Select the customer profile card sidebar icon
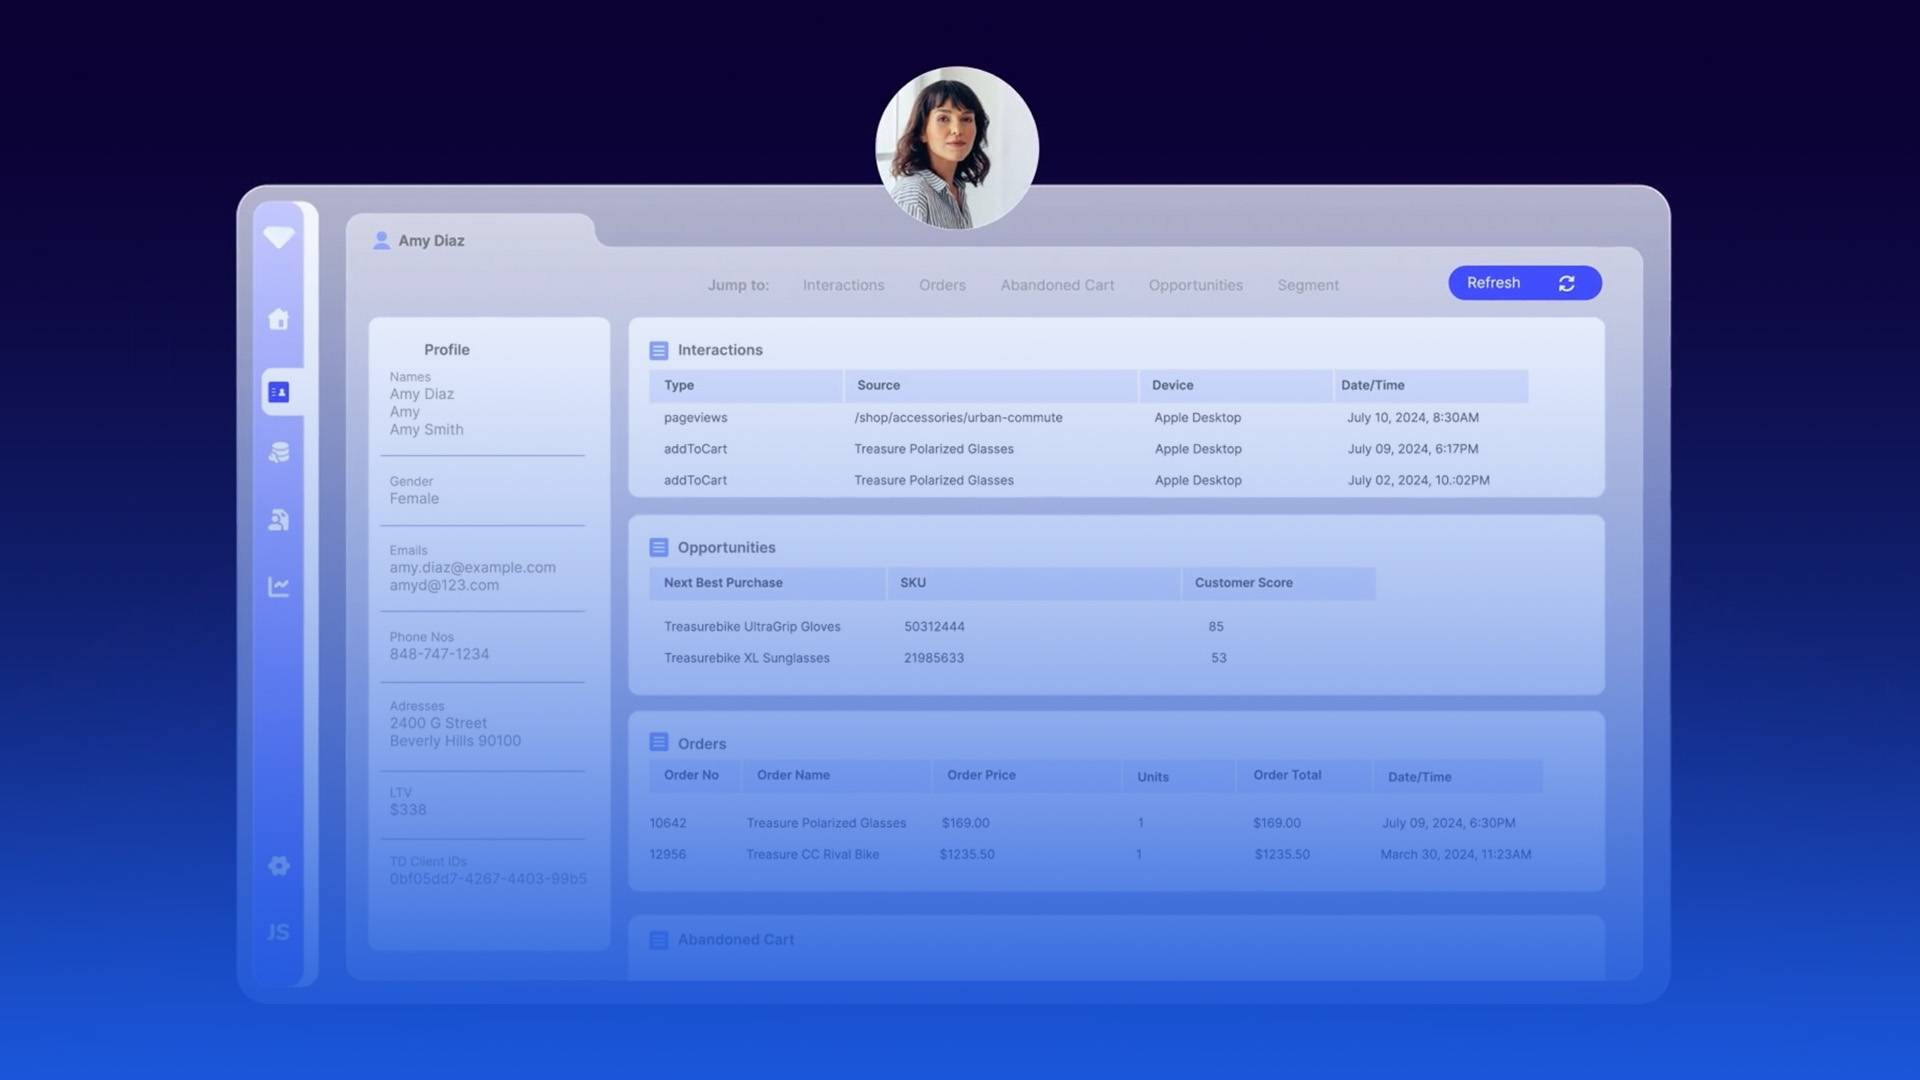Screen dimensions: 1920x1080 [x=279, y=392]
